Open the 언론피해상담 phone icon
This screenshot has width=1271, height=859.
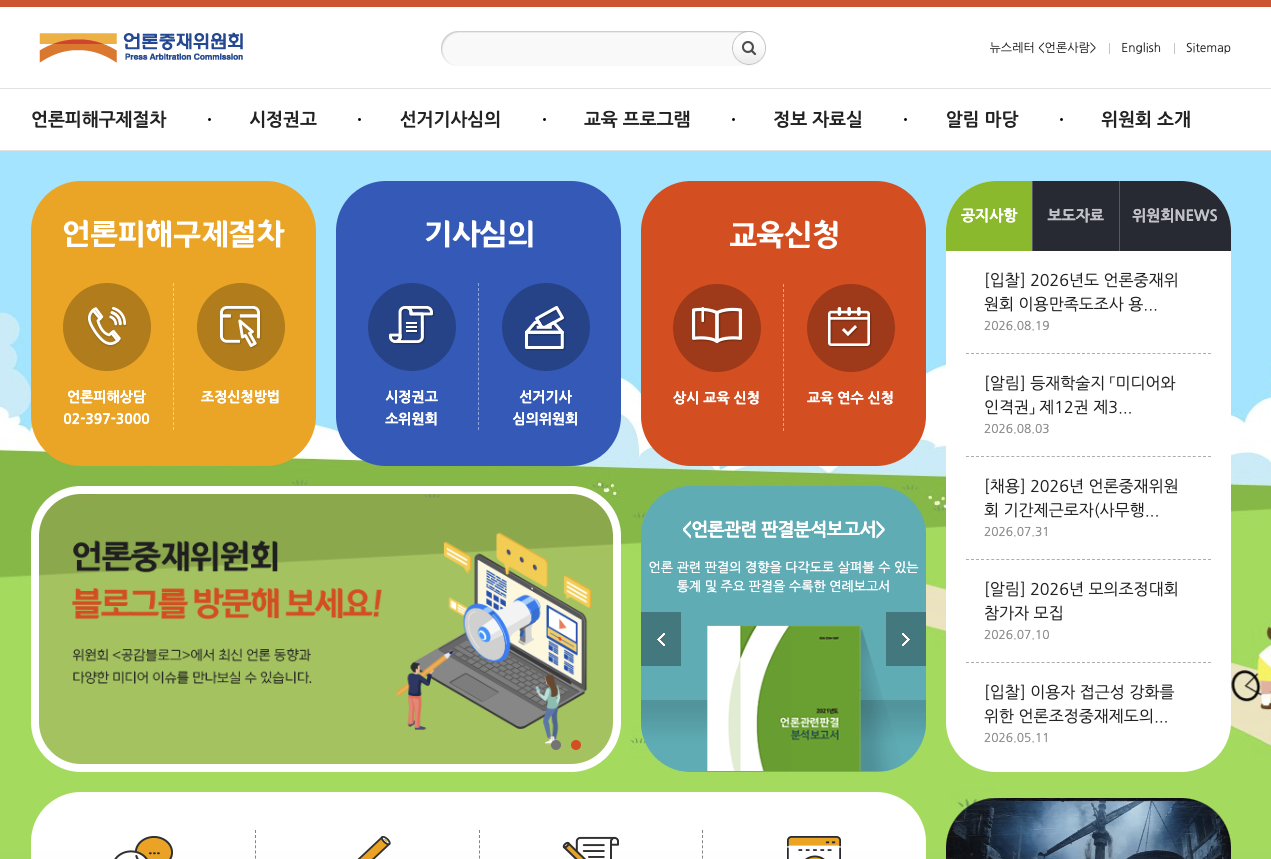(107, 327)
